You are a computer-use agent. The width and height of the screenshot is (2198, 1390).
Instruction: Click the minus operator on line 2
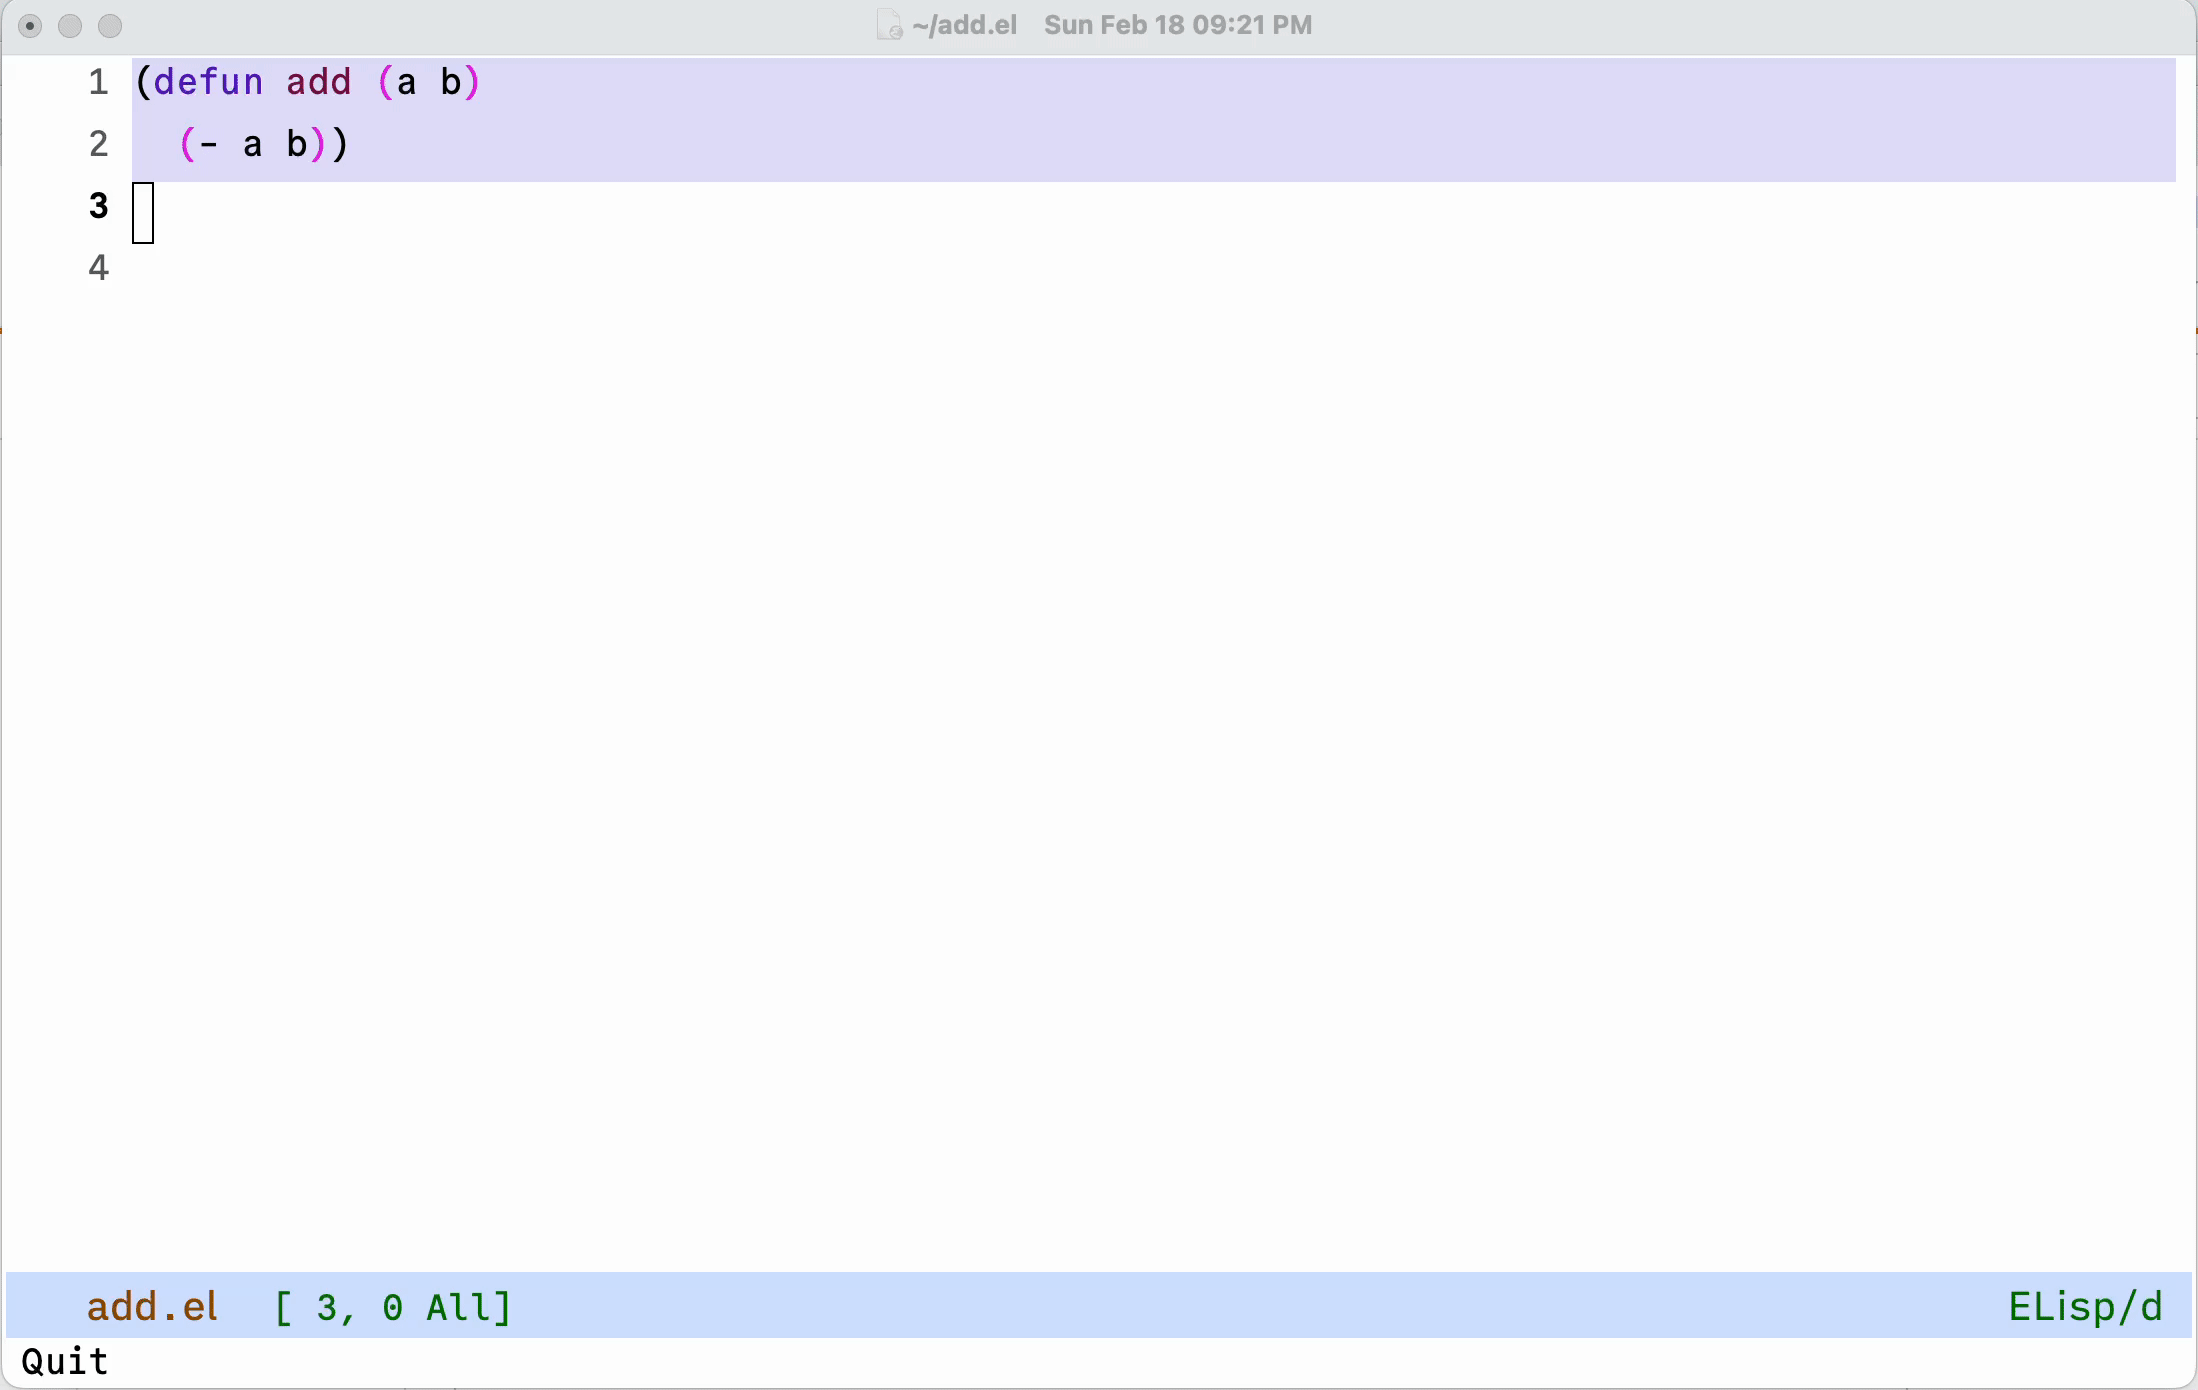[x=209, y=145]
